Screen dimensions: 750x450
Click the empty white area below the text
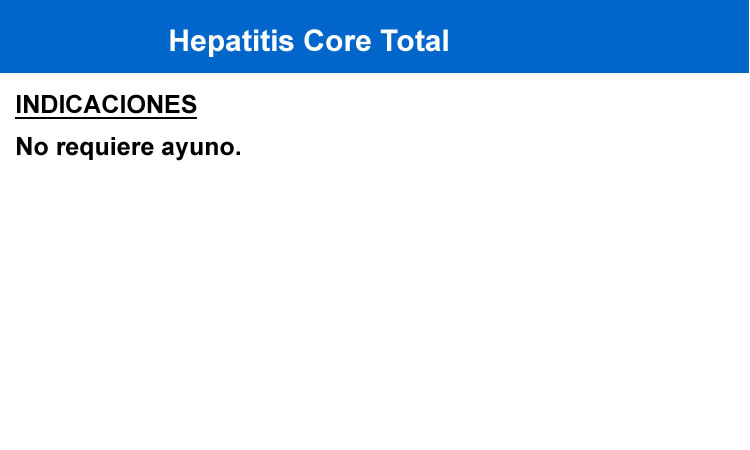[x=375, y=306]
